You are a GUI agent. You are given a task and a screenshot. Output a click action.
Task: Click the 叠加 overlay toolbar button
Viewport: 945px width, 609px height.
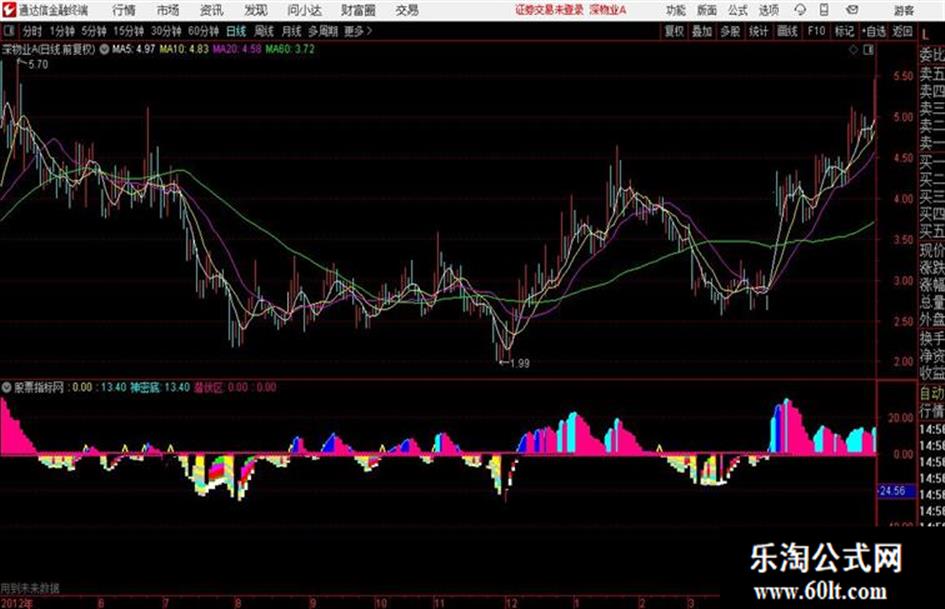point(702,31)
